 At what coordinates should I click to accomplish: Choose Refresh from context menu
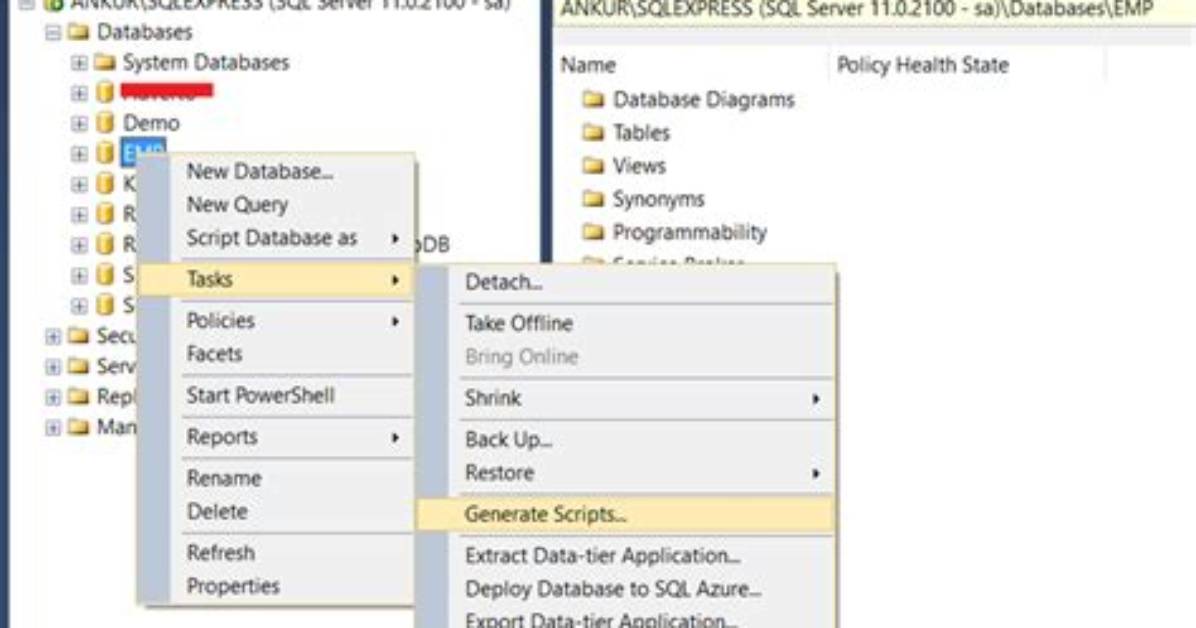pyautogui.click(x=277, y=552)
